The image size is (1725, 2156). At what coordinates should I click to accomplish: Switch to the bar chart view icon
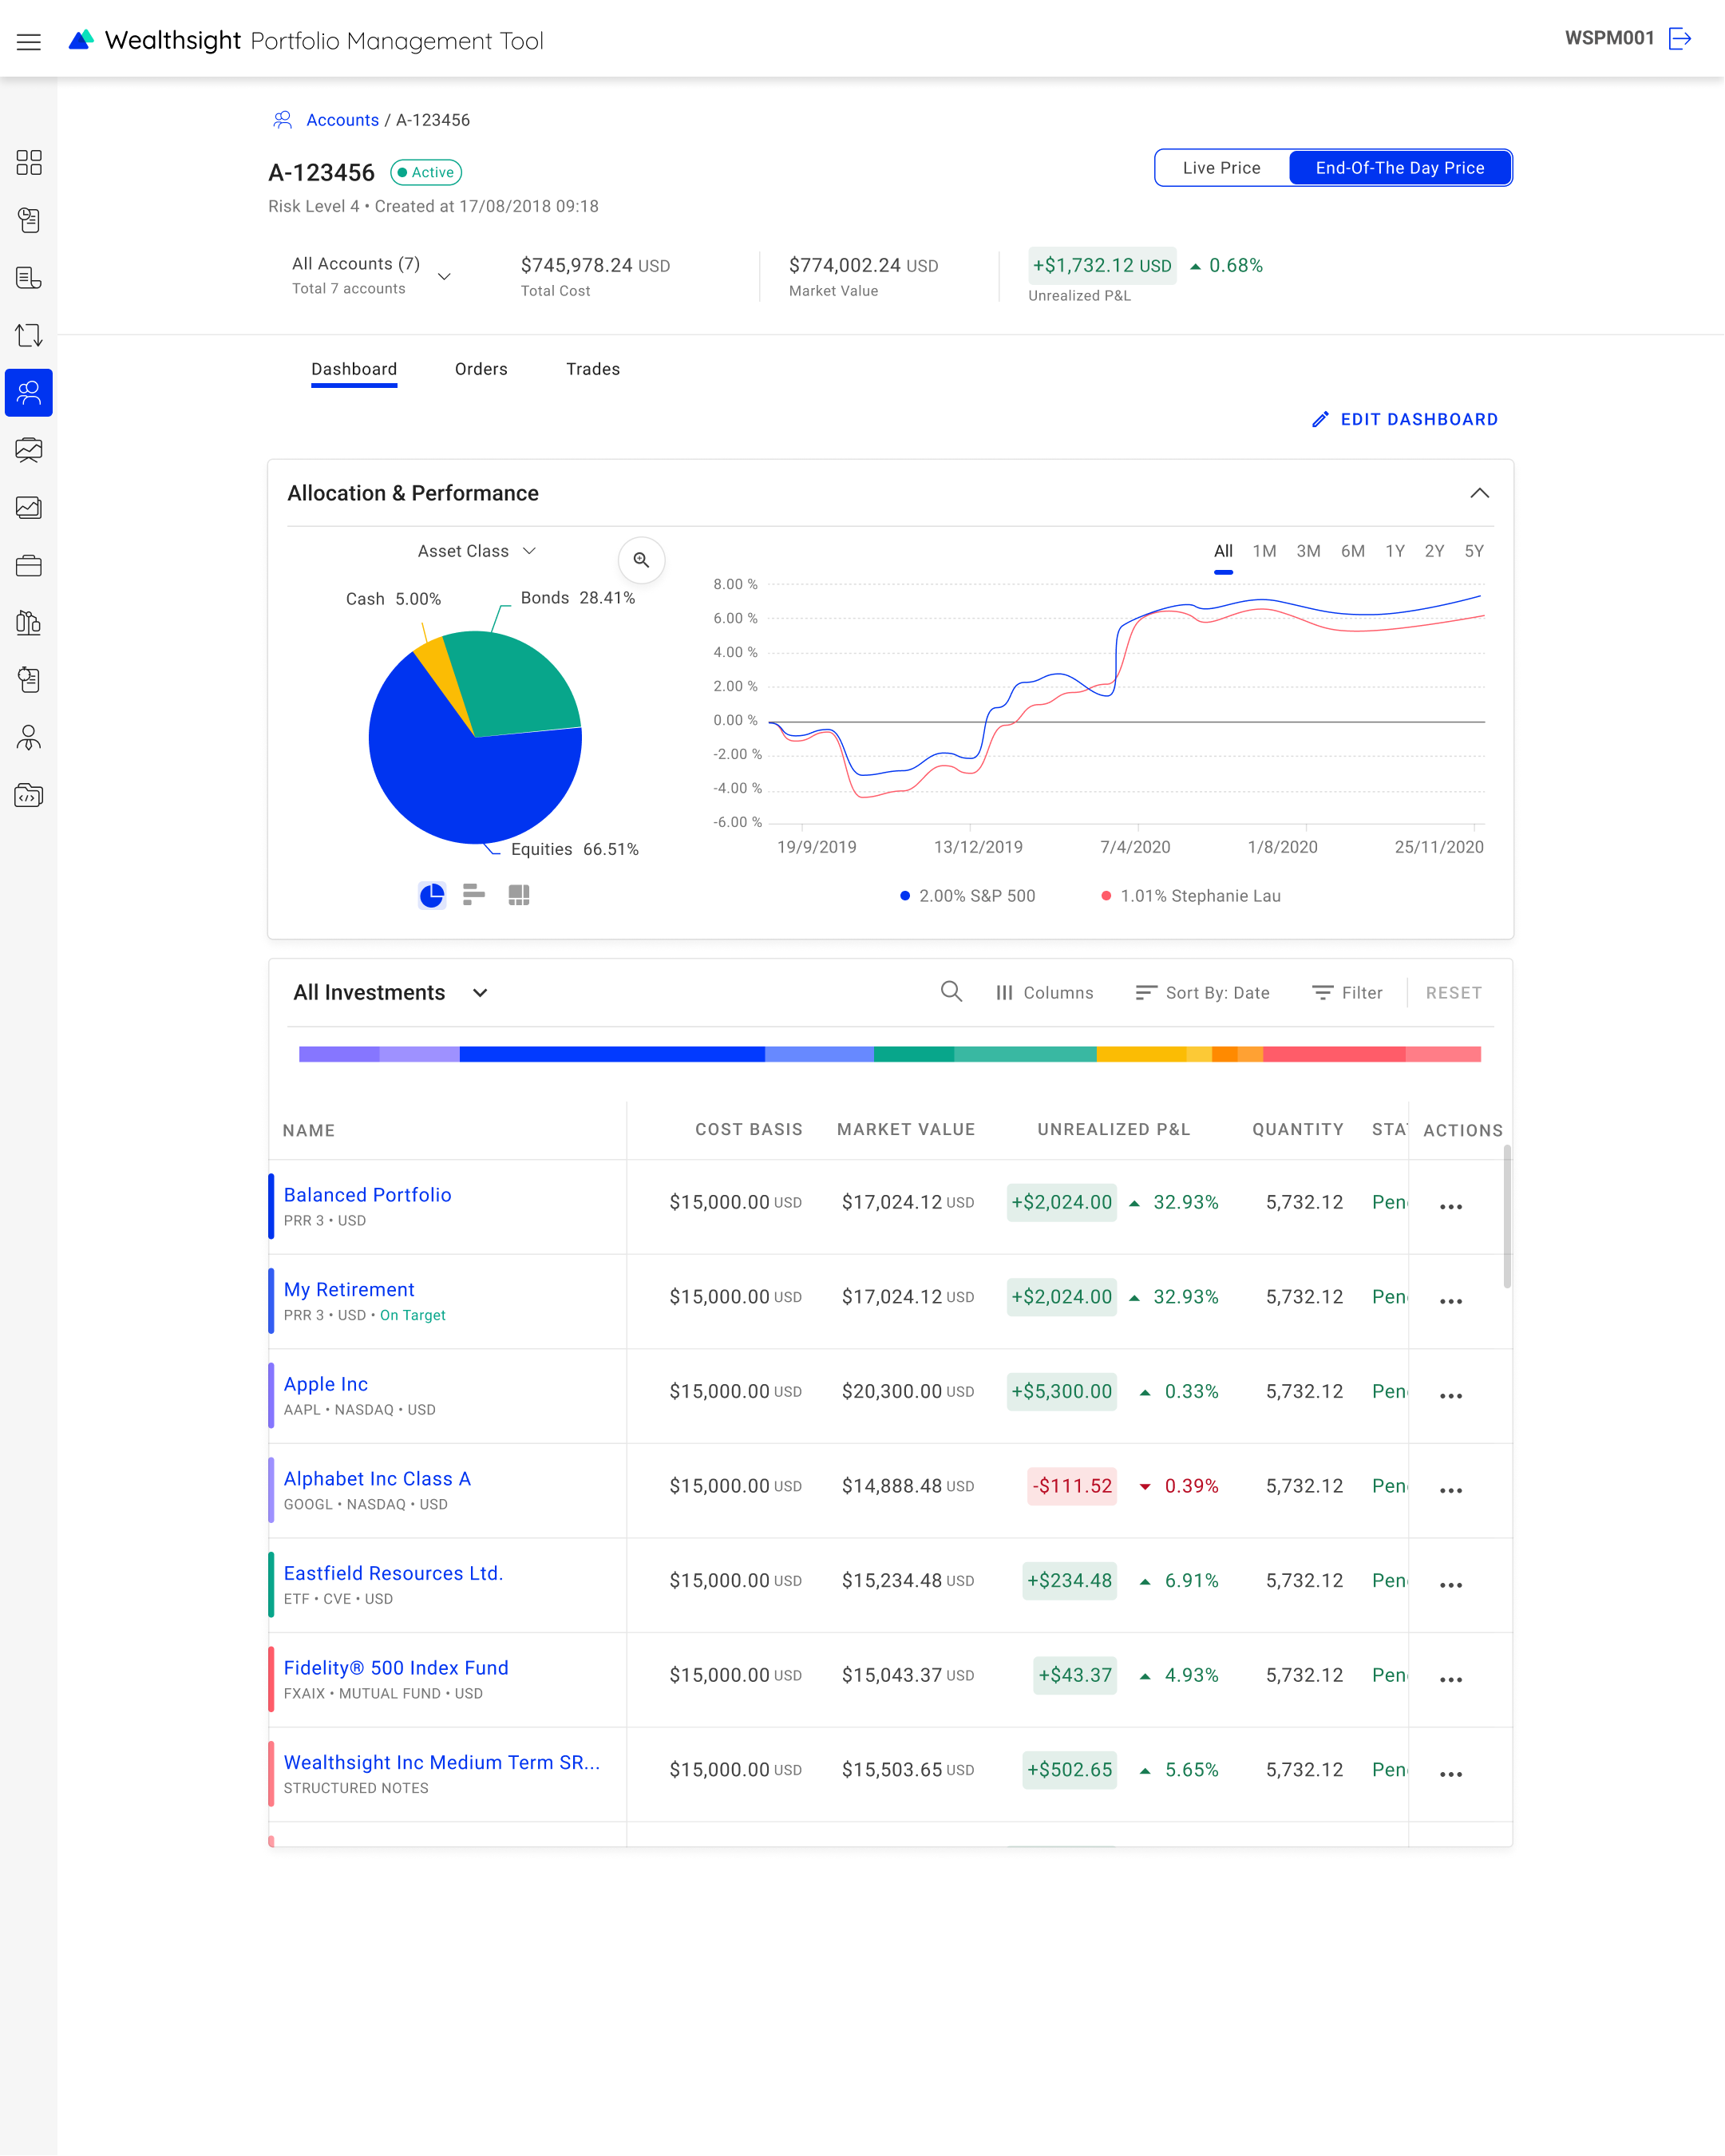(x=474, y=894)
